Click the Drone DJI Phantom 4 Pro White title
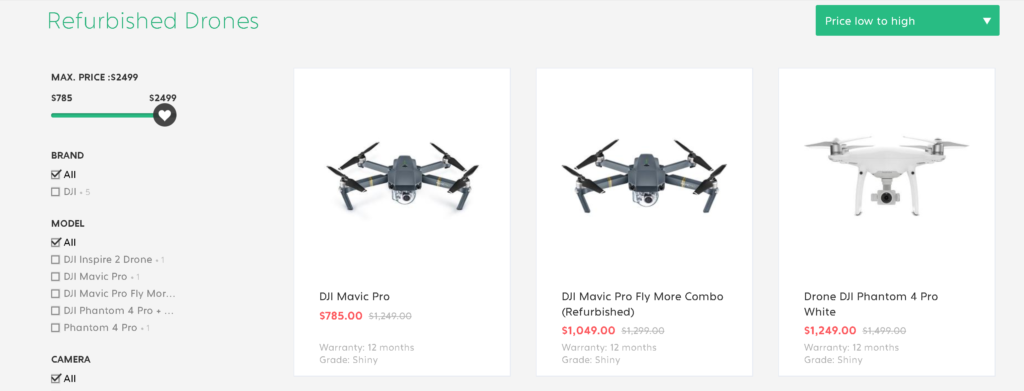 [x=871, y=304]
